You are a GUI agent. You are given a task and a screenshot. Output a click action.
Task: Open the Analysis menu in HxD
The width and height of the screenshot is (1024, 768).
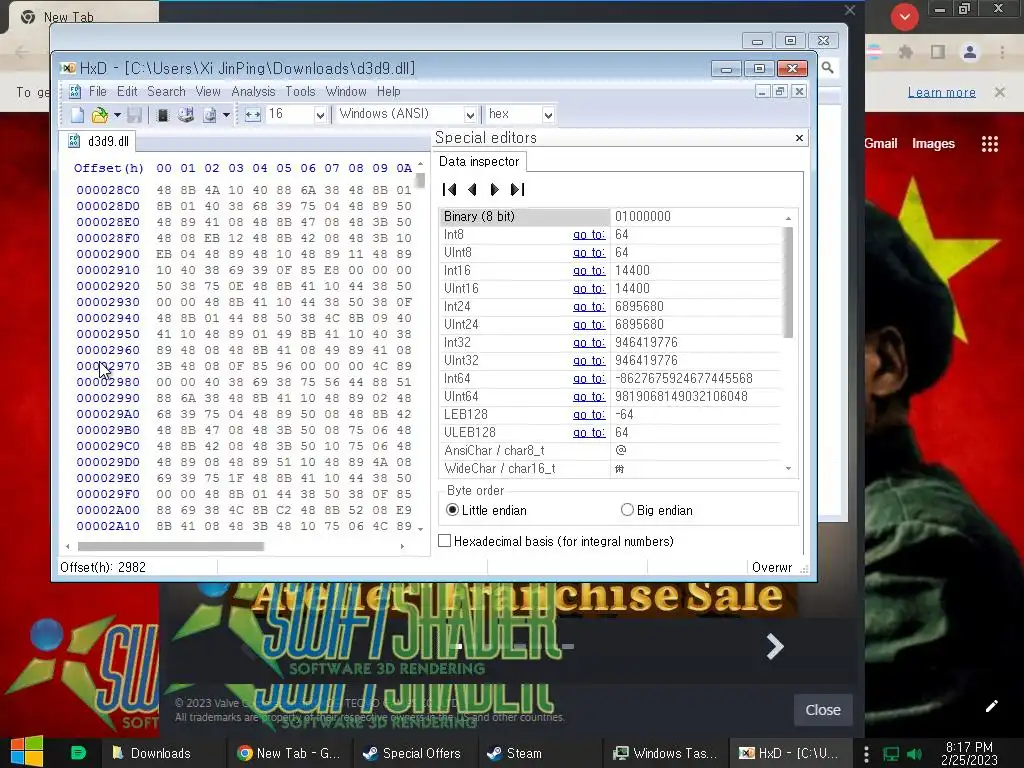point(253,91)
